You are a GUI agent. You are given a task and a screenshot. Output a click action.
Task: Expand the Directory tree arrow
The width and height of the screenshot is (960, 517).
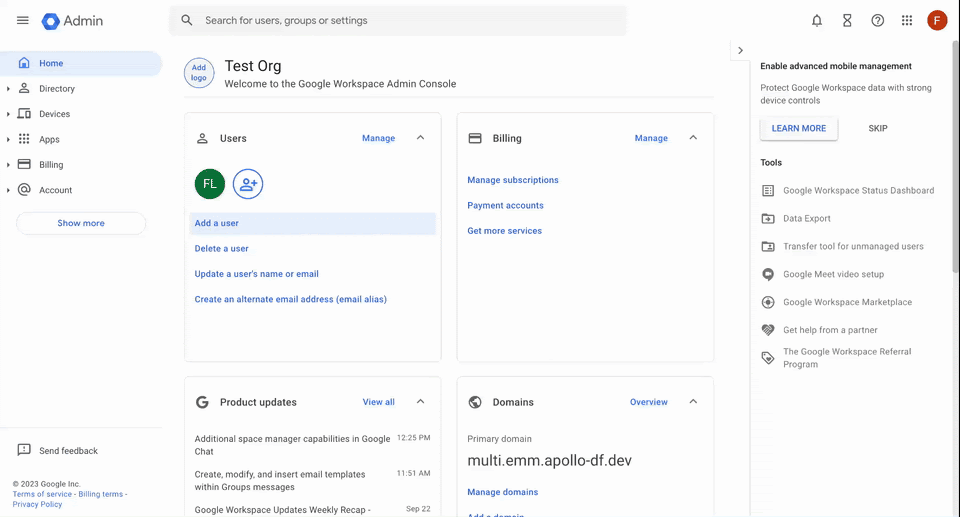[8, 89]
